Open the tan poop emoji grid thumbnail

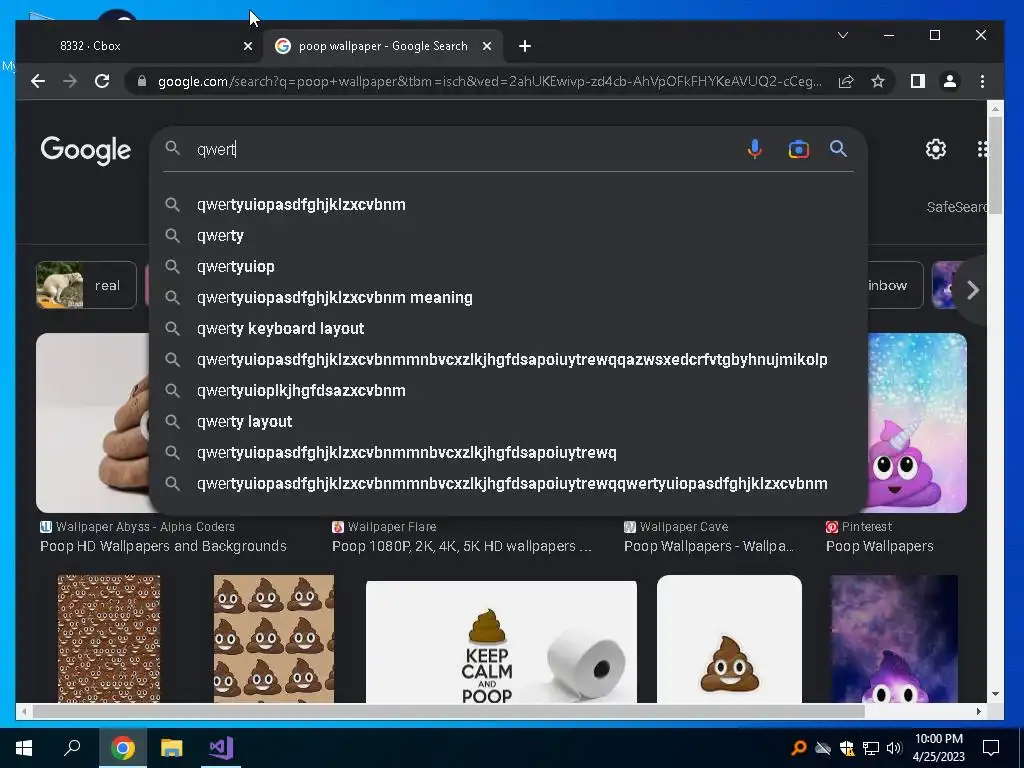click(274, 639)
